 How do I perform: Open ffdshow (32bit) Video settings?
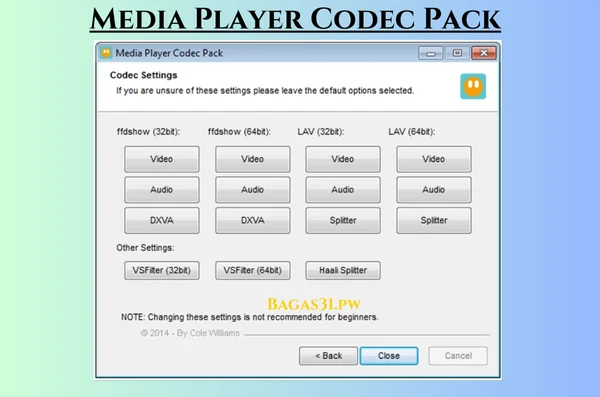click(161, 159)
